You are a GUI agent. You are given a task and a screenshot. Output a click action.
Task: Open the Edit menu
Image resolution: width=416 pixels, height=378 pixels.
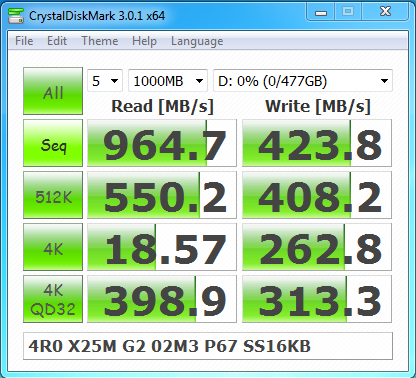coord(57,41)
